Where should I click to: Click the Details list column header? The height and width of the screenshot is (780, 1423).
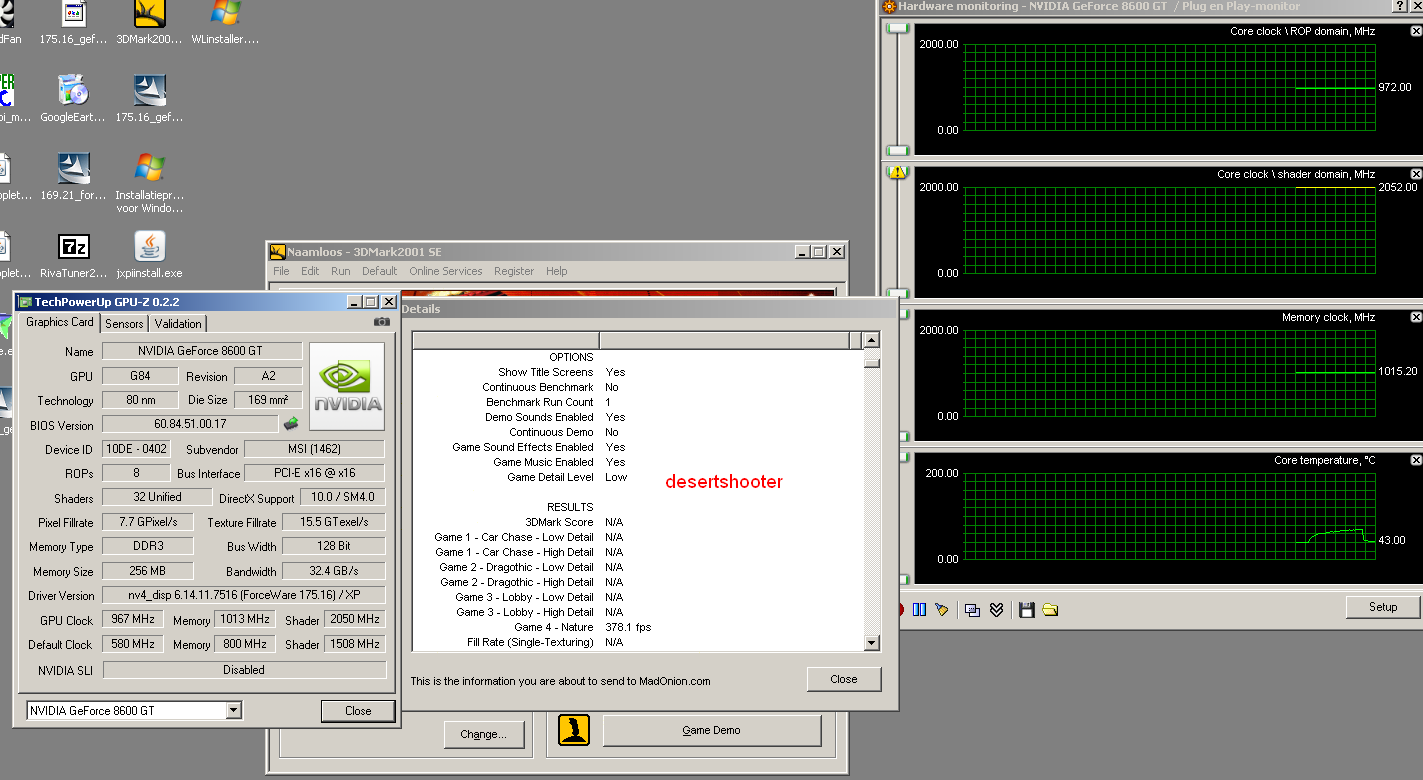(636, 340)
